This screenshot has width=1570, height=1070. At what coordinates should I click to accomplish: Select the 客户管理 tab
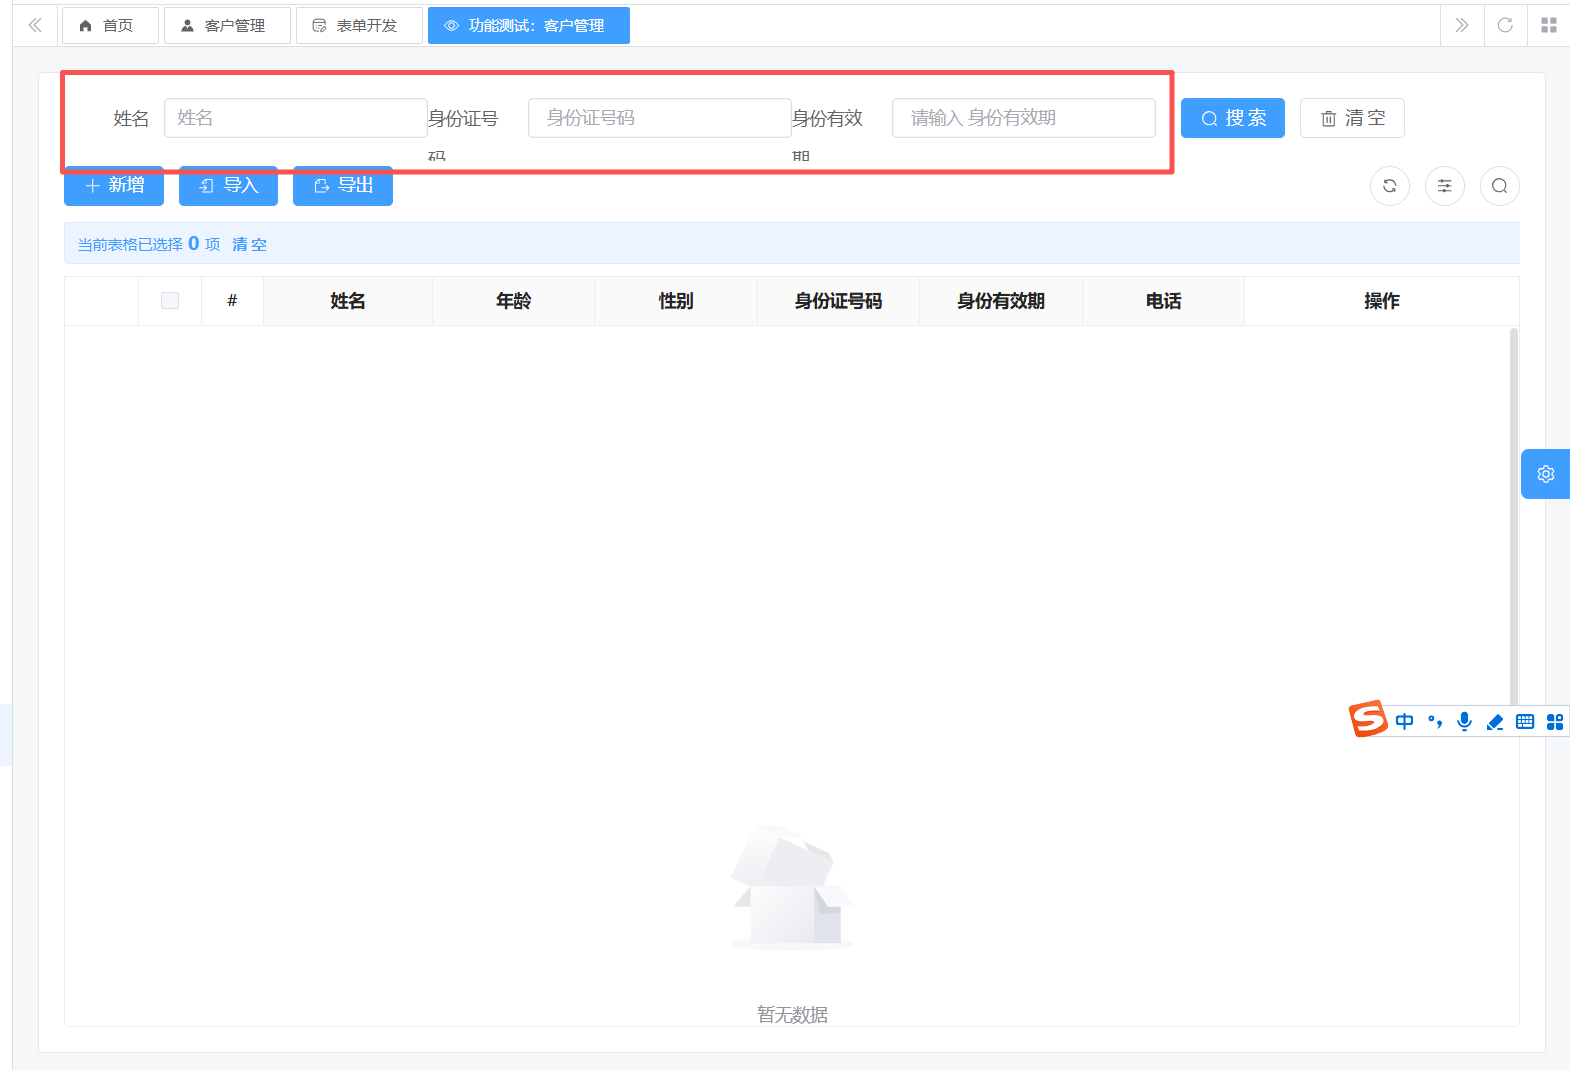click(226, 26)
